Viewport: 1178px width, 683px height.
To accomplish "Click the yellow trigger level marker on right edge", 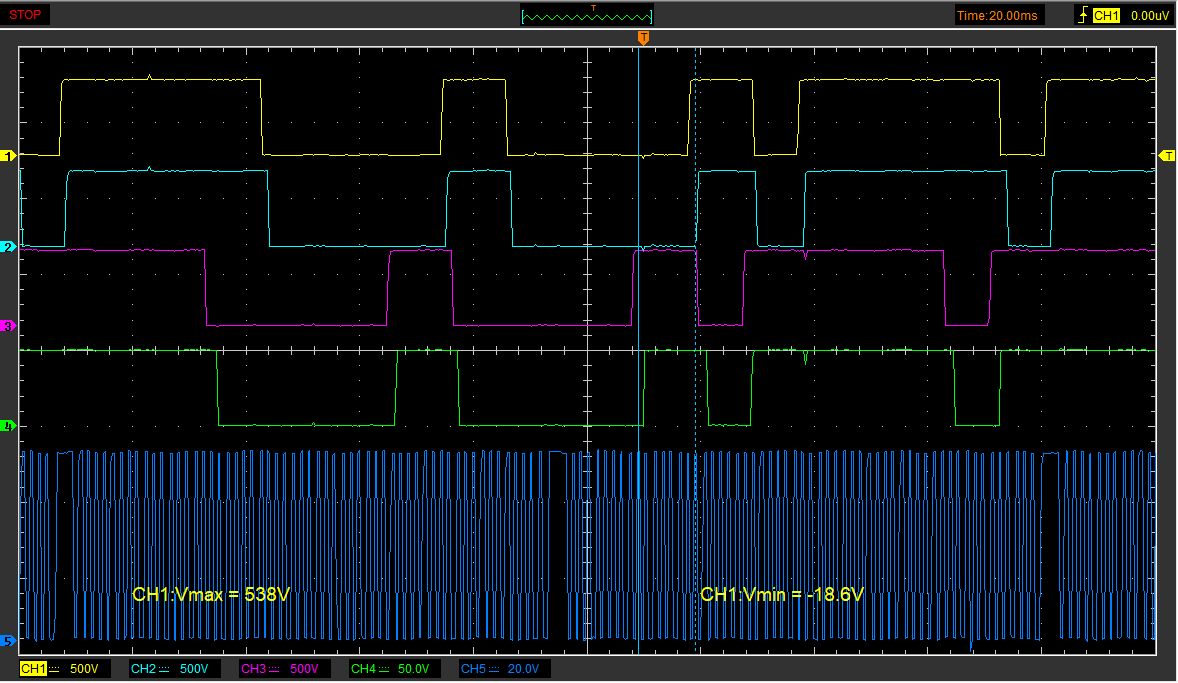I will [1168, 156].
